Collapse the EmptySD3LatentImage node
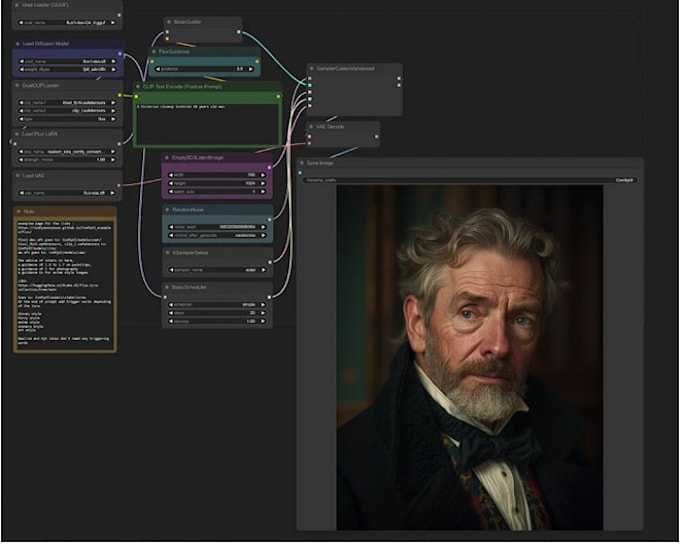The width and height of the screenshot is (680, 544). [167, 157]
